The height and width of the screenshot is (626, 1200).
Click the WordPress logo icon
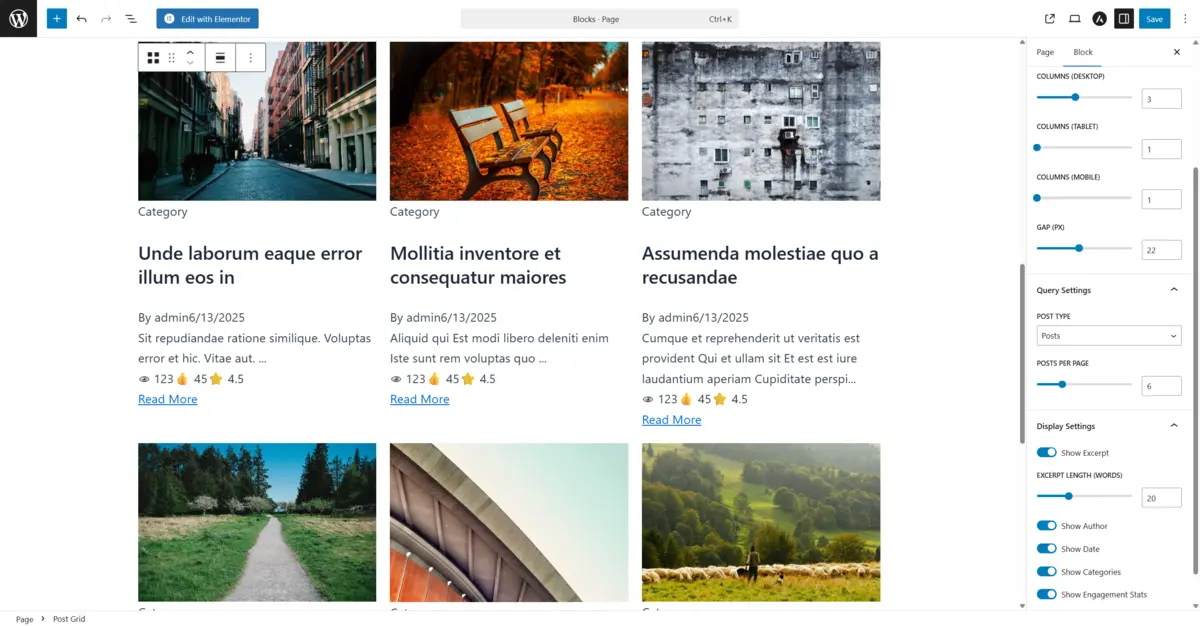pyautogui.click(x=18, y=18)
